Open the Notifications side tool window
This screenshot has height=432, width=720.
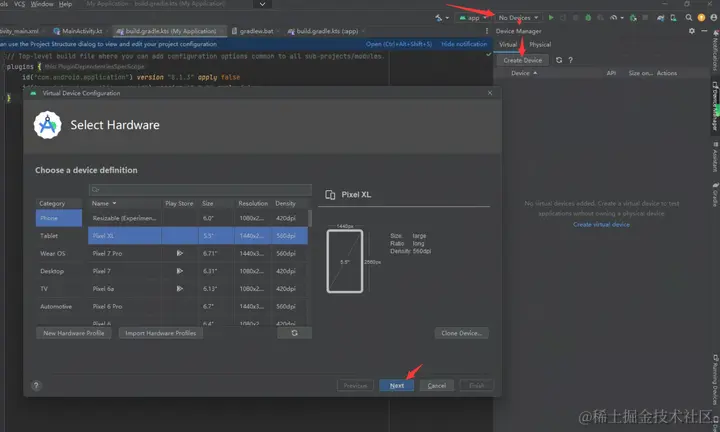click(715, 51)
